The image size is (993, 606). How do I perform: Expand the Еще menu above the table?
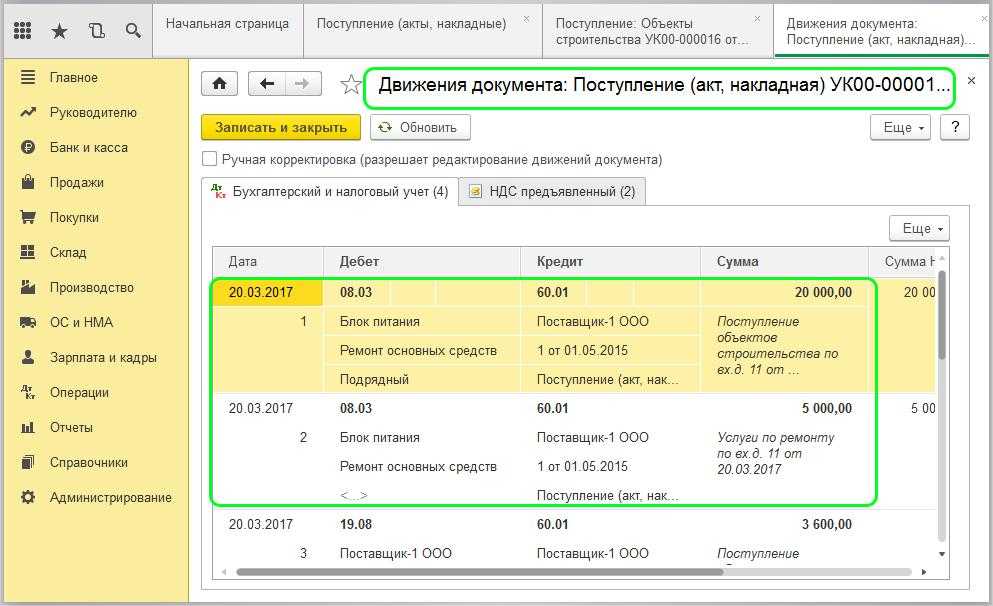pos(918,228)
